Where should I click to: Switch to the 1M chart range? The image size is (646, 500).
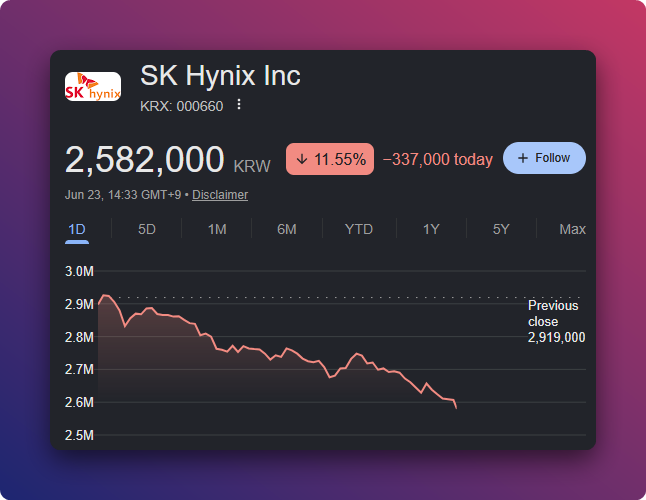217,229
